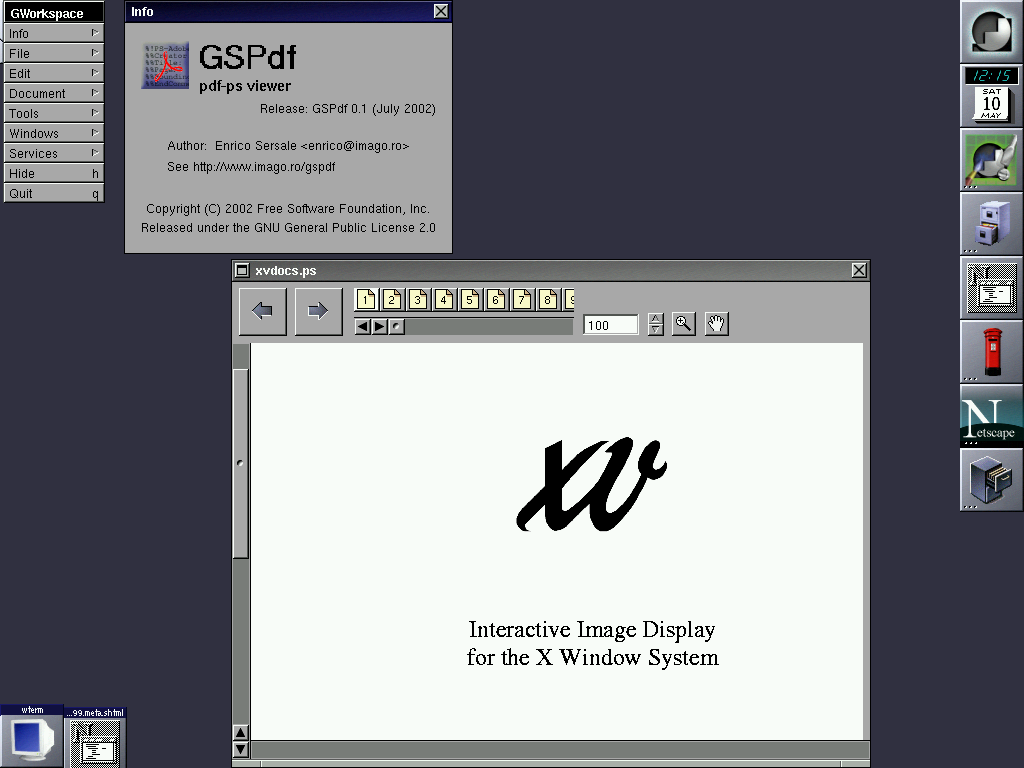Jump to page 6 in page strip

point(496,299)
